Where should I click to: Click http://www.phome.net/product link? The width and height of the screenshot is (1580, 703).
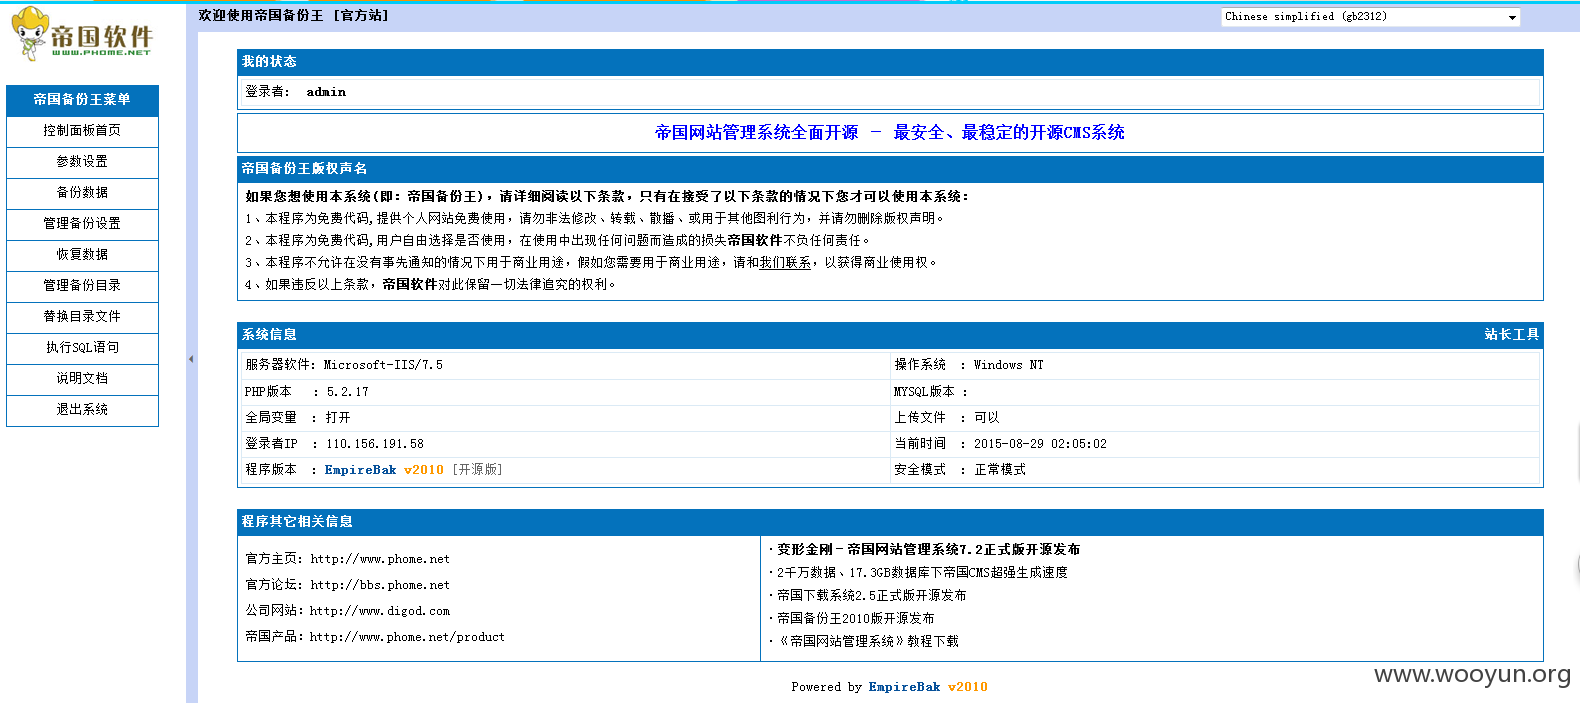click(407, 638)
